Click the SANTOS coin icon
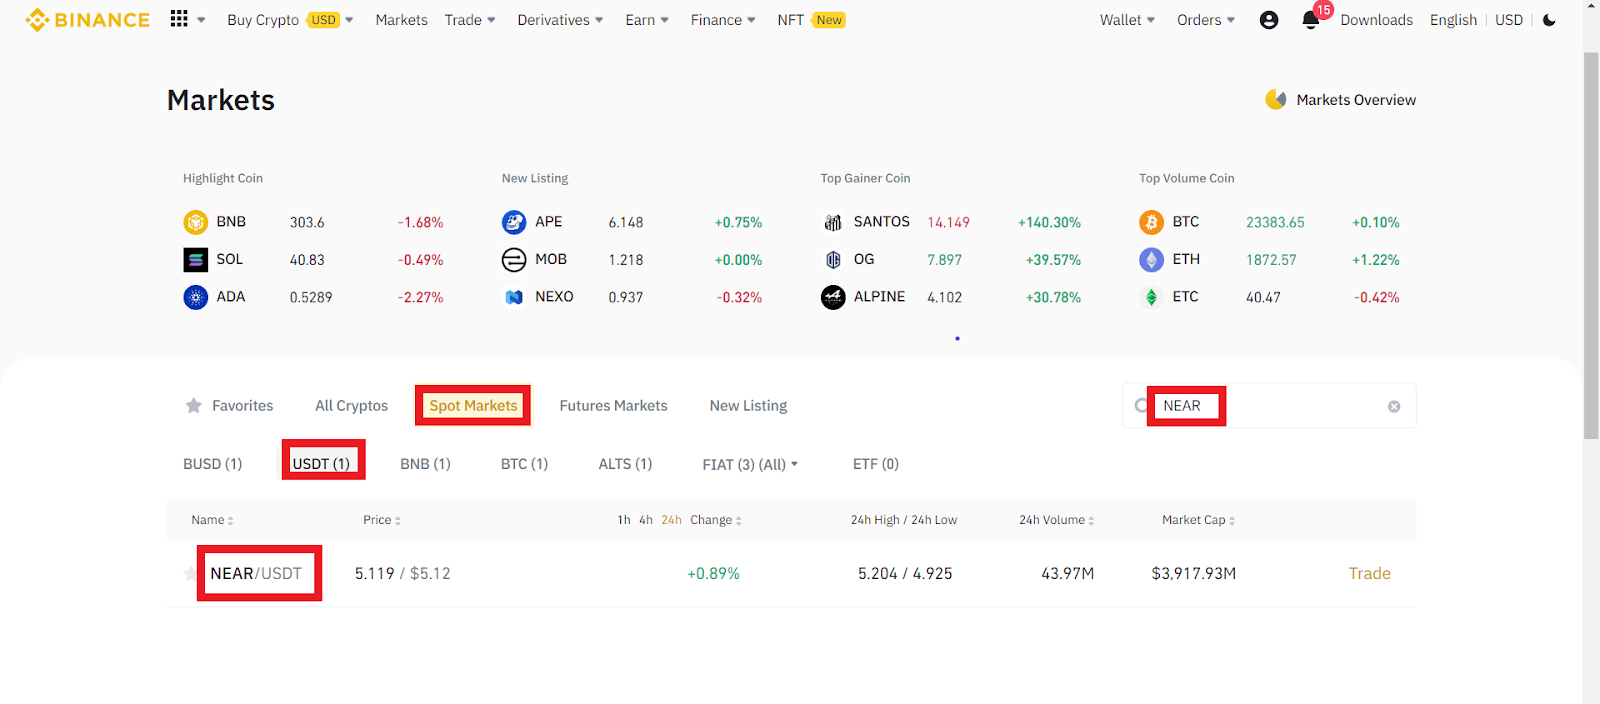 [x=833, y=222]
